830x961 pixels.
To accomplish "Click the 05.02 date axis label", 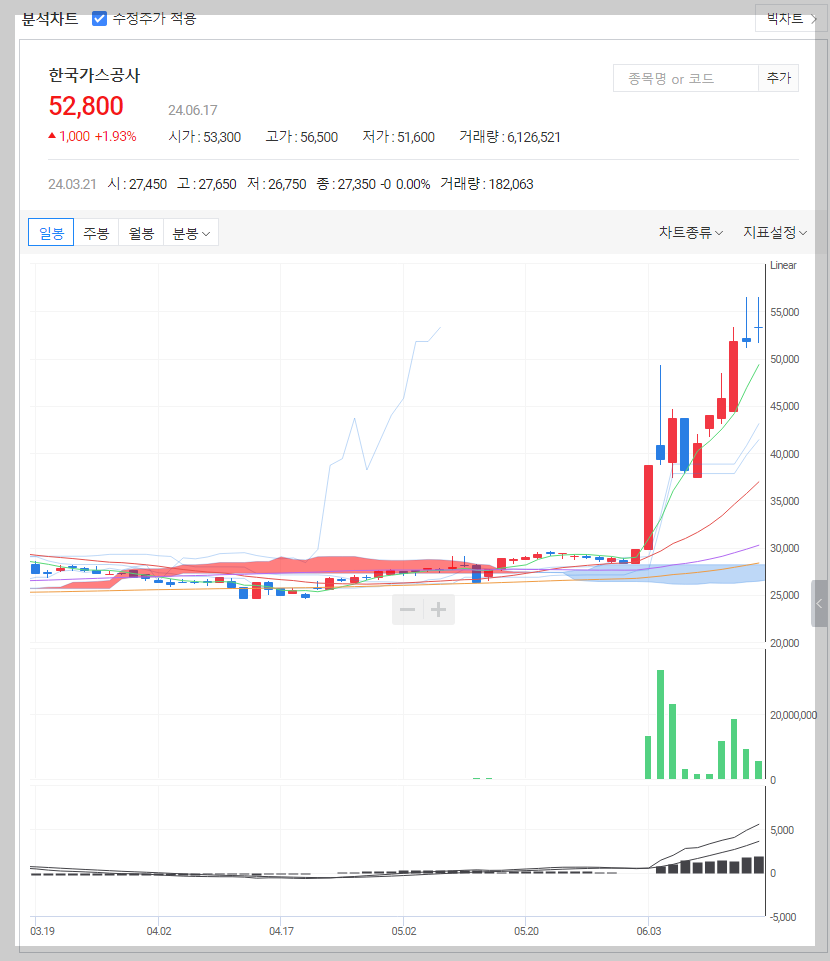I will 404,931.
